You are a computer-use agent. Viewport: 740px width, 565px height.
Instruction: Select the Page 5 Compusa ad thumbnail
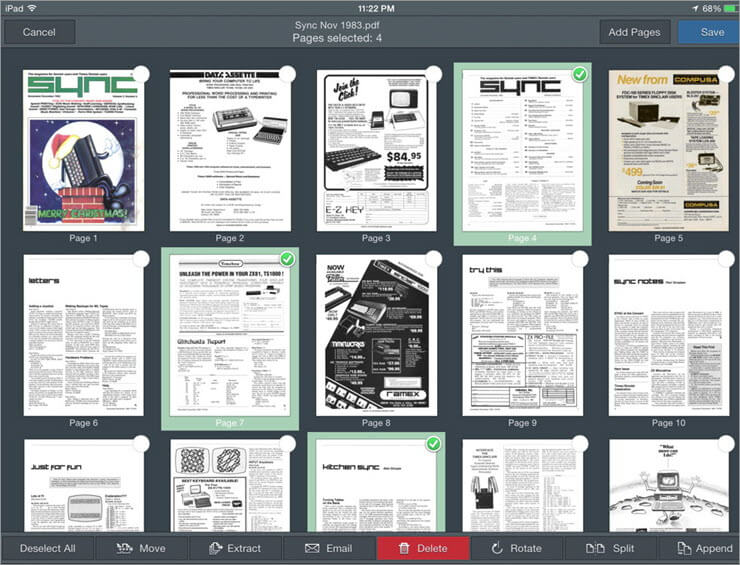click(668, 150)
